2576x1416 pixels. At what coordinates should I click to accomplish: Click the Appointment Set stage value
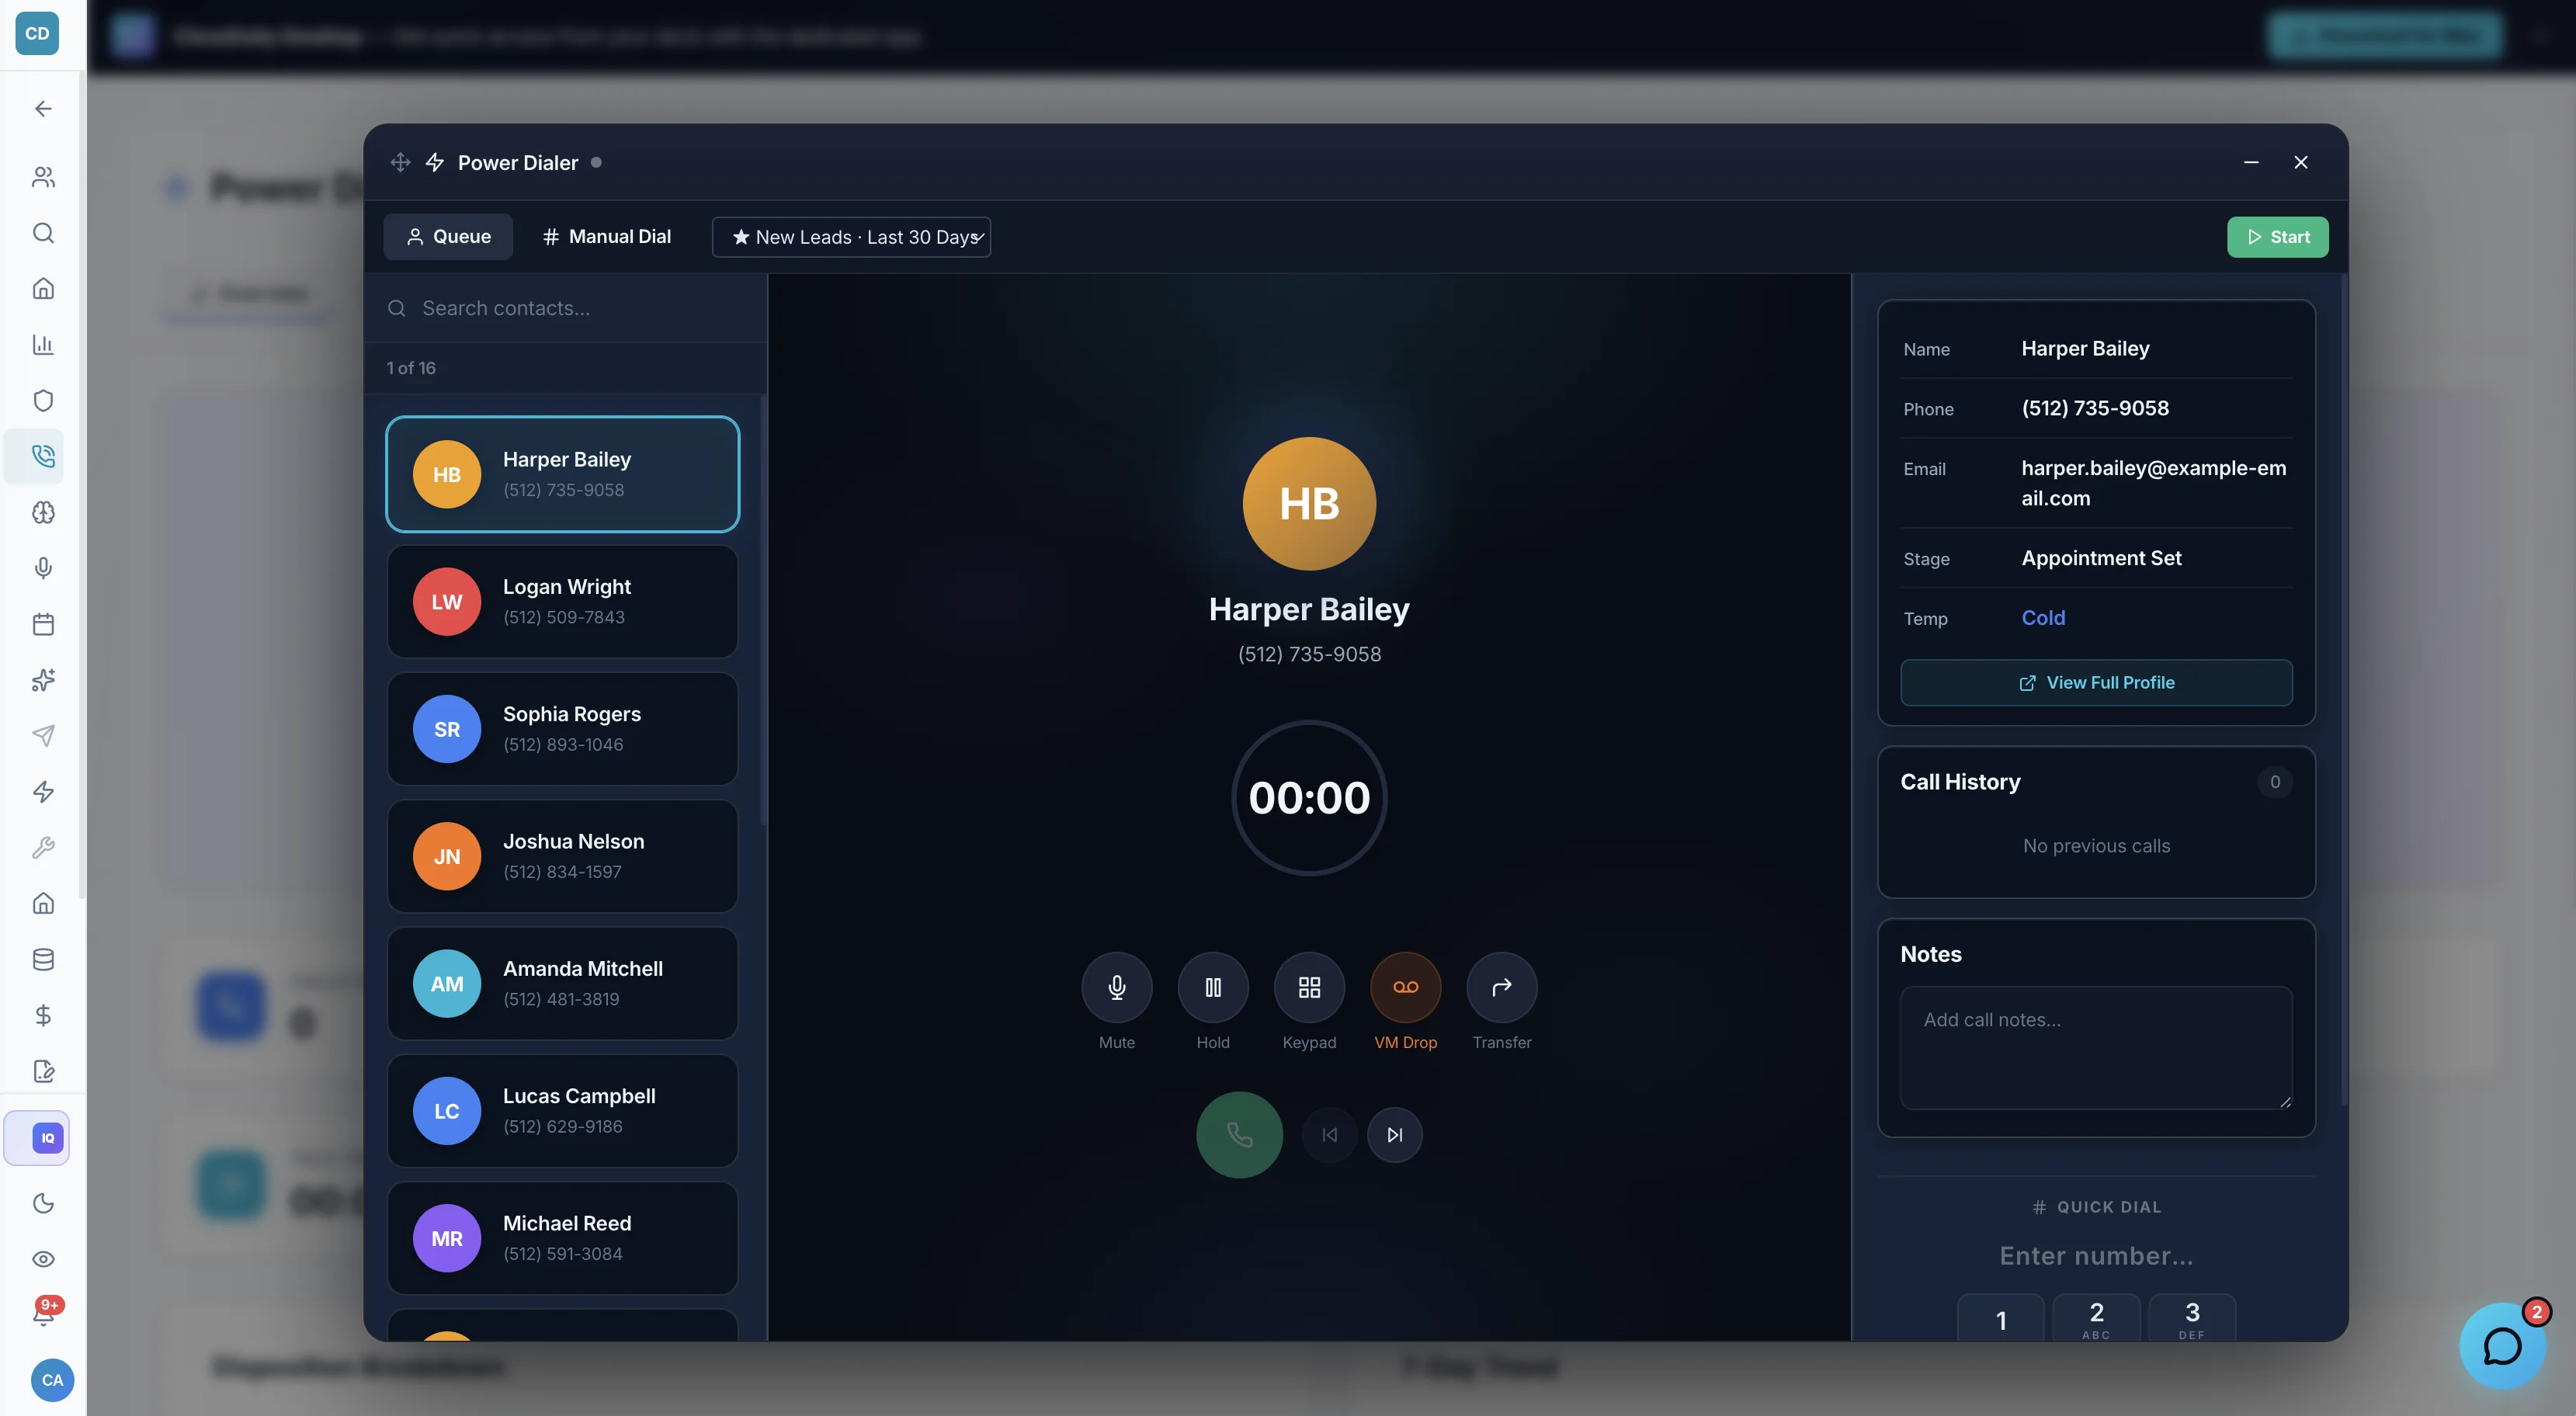click(2101, 558)
